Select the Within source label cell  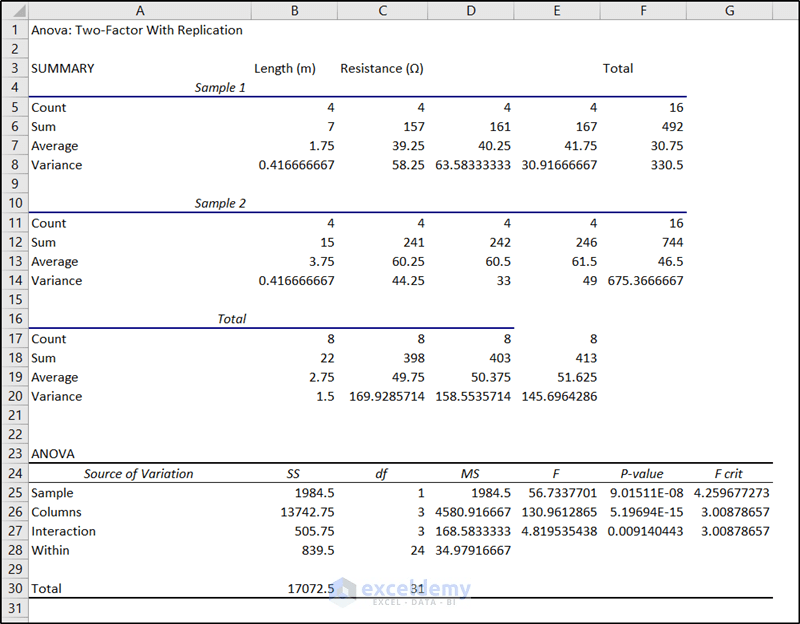51,550
